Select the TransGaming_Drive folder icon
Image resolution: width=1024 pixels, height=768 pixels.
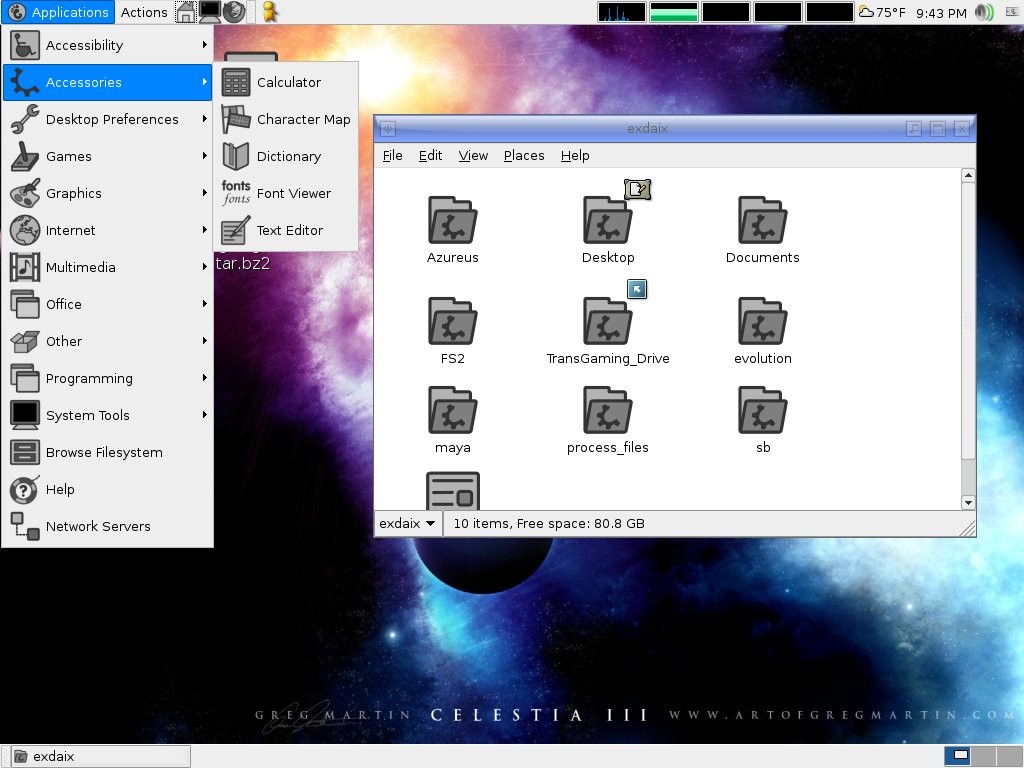coord(607,321)
